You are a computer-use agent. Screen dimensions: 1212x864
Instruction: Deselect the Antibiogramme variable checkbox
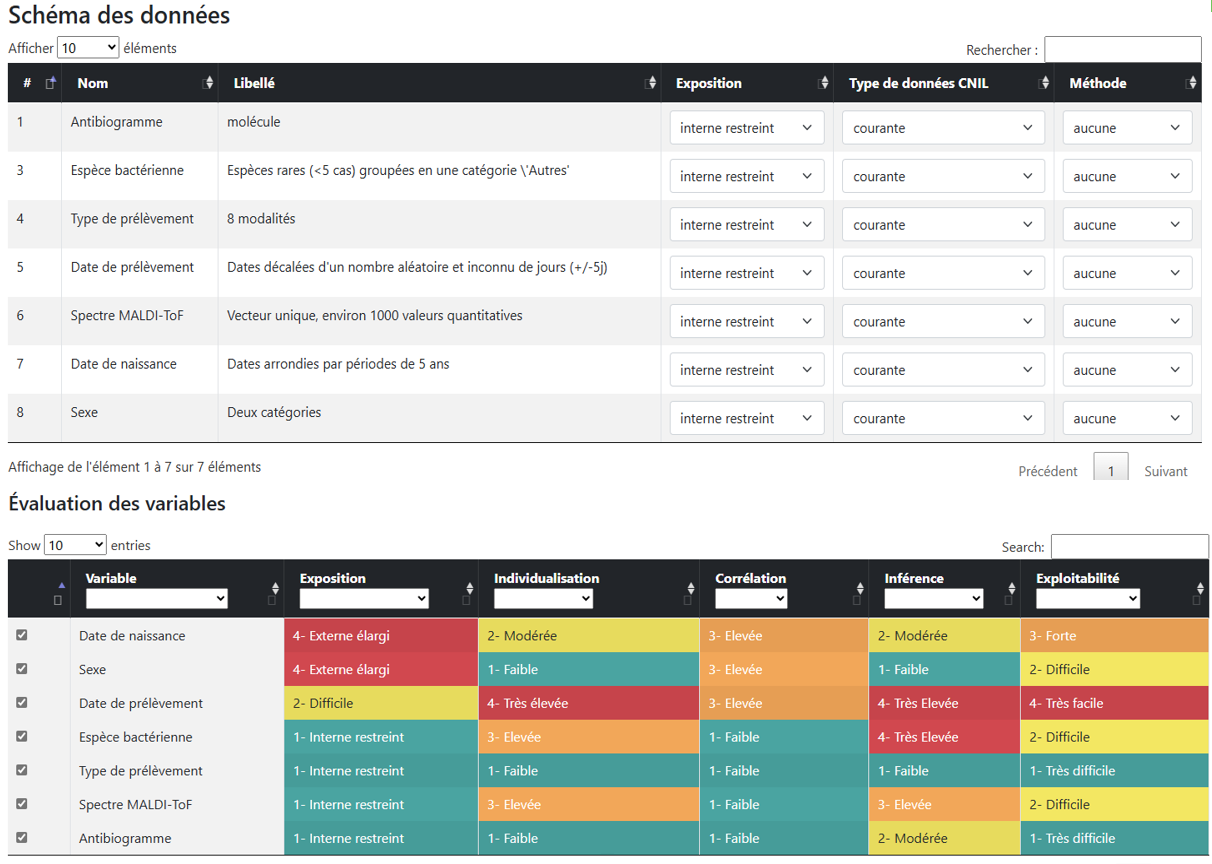click(x=22, y=838)
